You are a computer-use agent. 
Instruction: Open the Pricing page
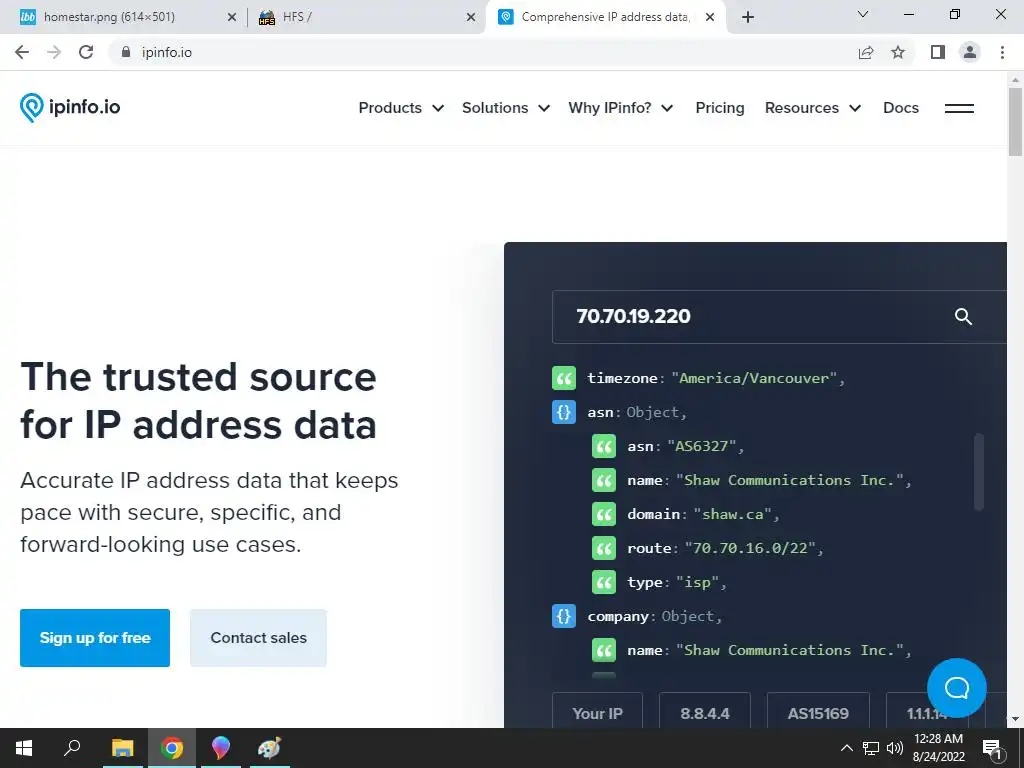(720, 108)
